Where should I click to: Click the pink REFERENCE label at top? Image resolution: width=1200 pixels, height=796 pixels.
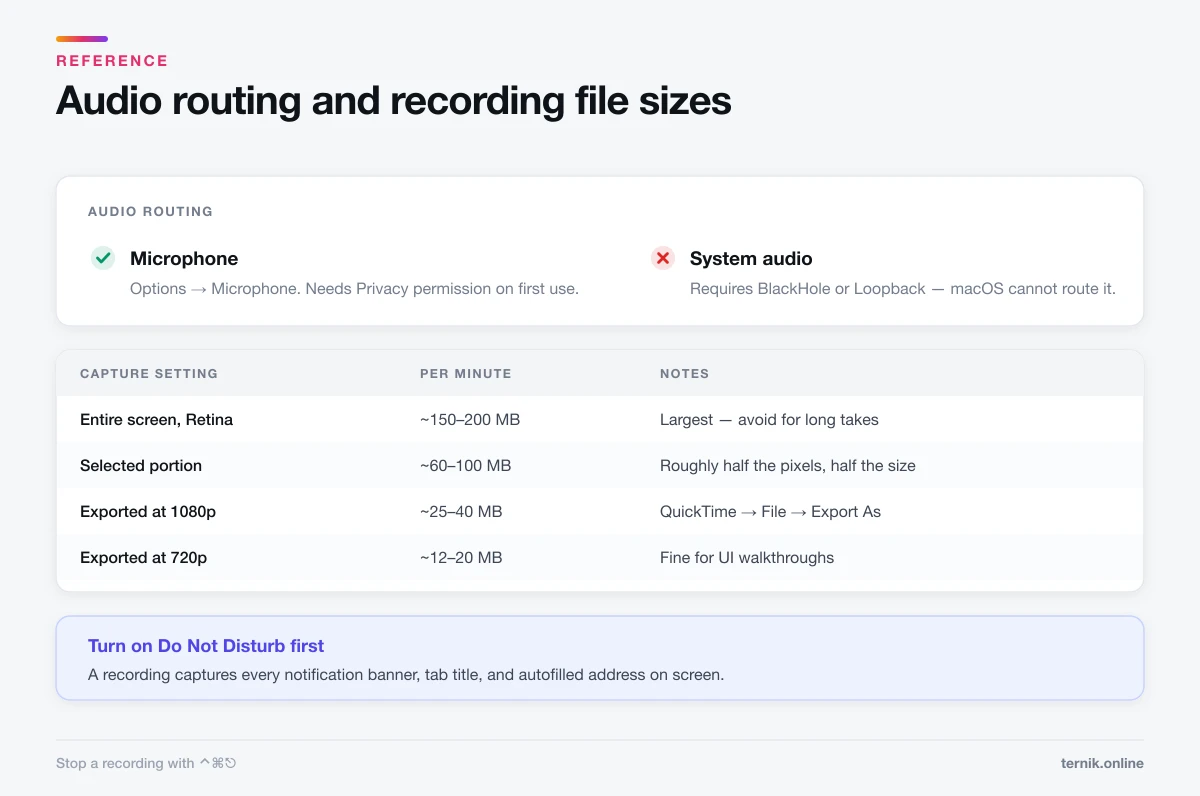[x=112, y=61]
